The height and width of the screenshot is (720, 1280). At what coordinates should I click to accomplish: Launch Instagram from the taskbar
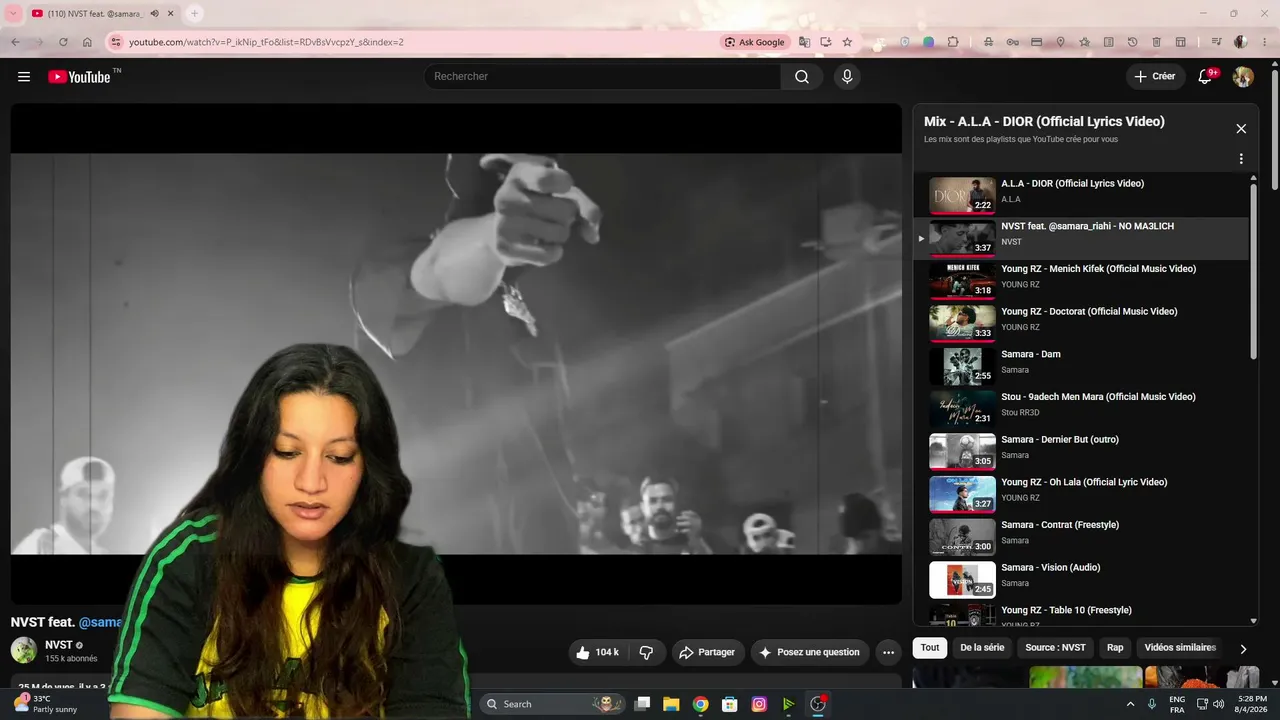coord(759,704)
